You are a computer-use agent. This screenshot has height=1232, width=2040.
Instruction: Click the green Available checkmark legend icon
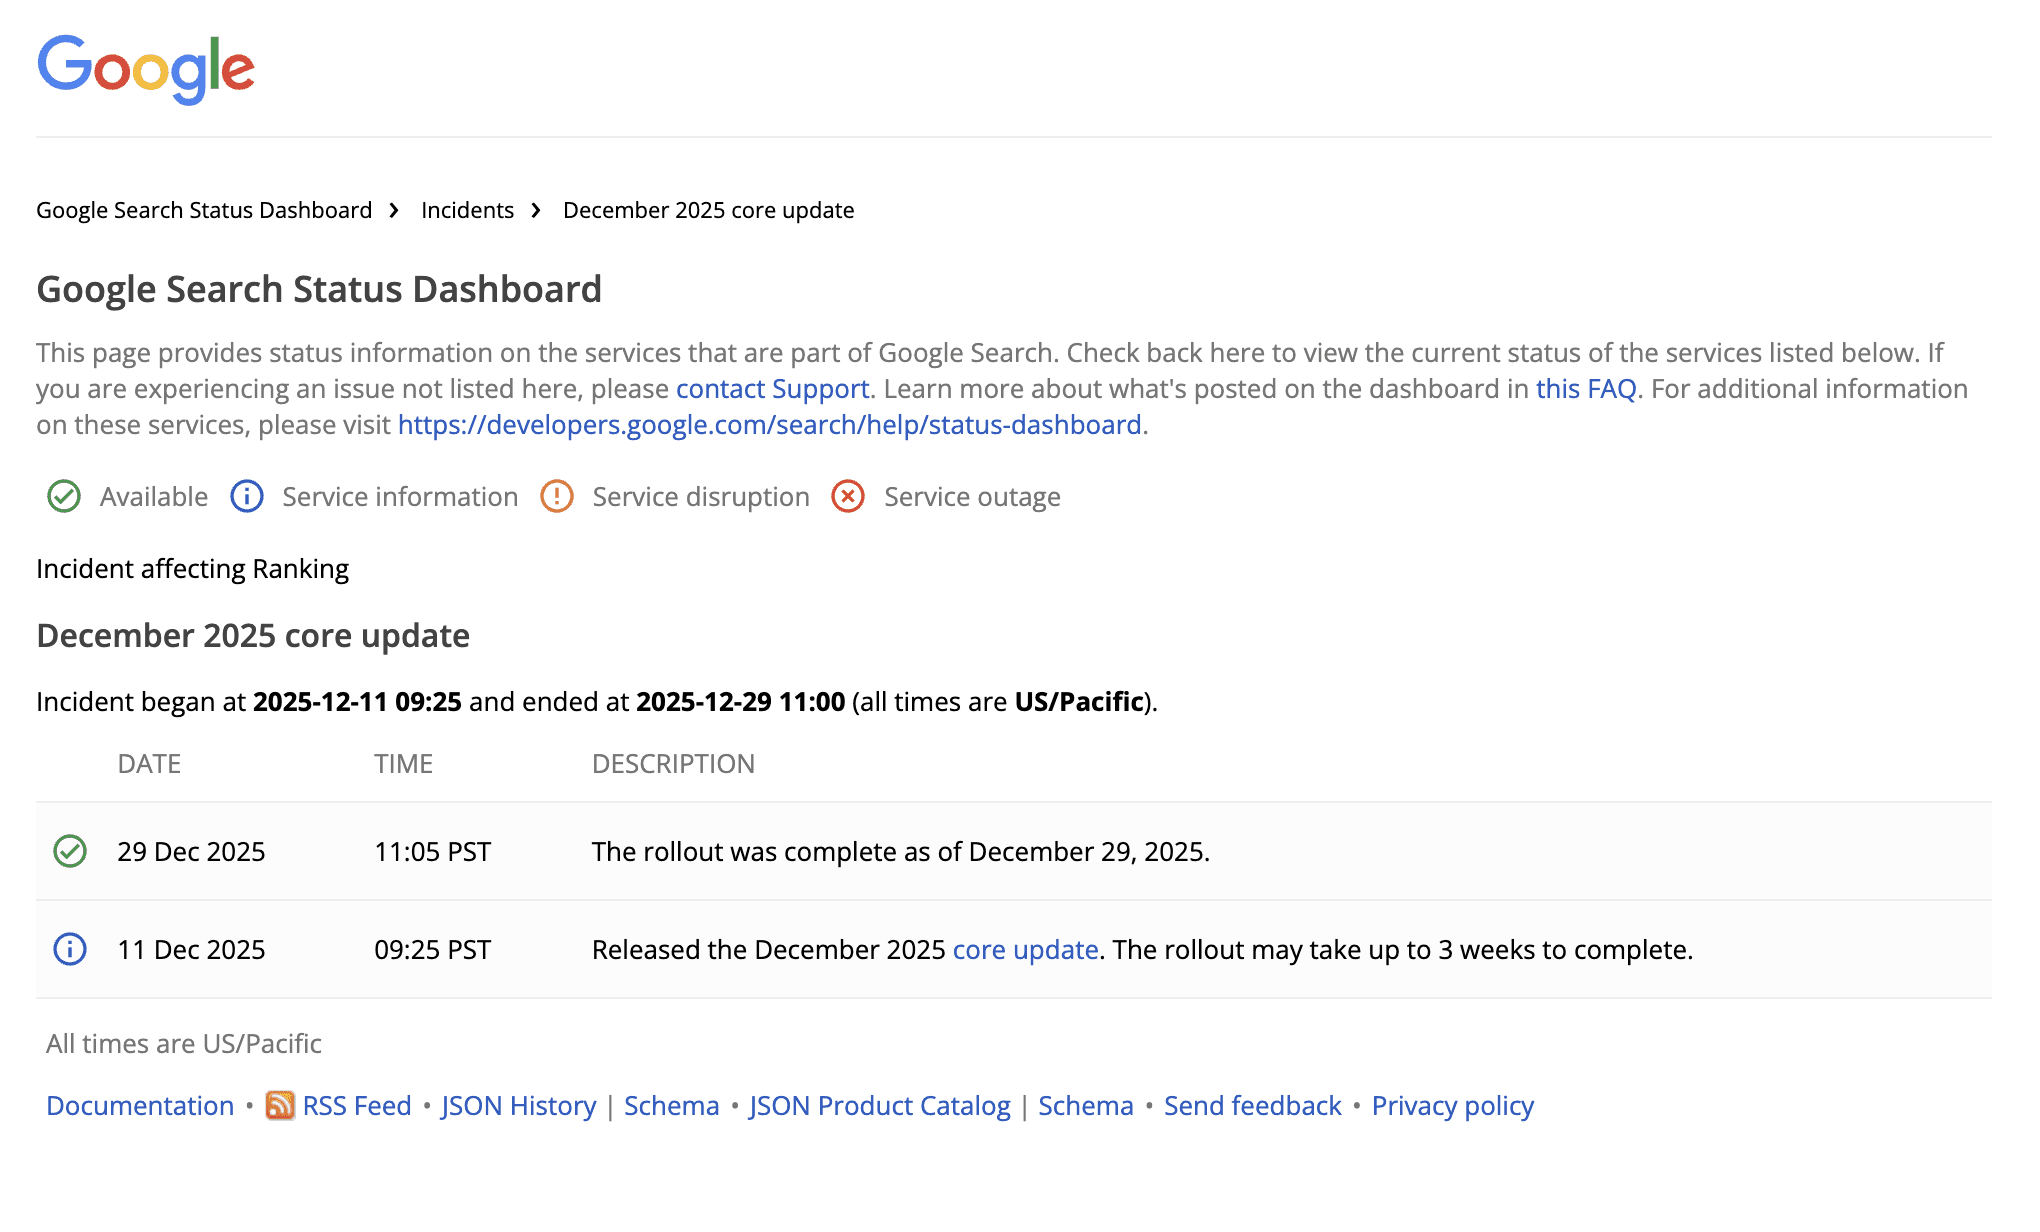coord(64,496)
